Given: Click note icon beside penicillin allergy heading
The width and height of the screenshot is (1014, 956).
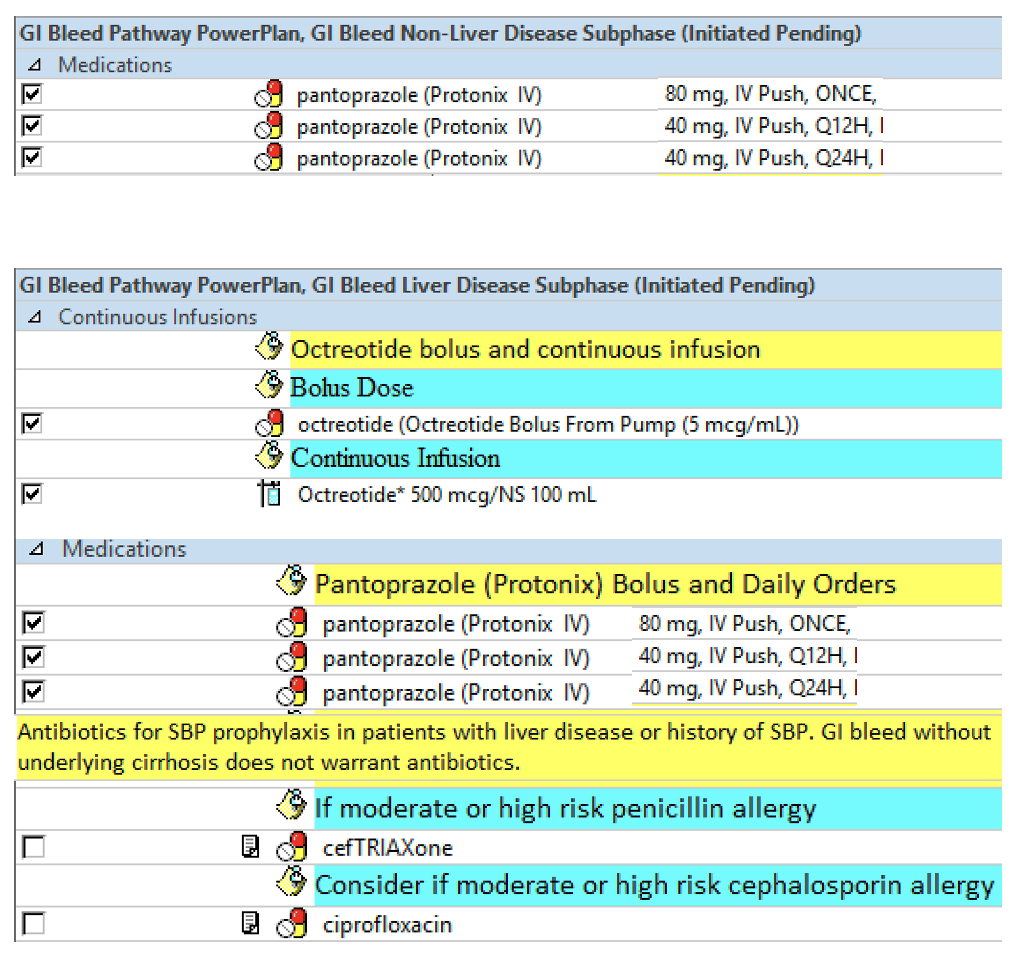Looking at the screenshot, I should click(293, 808).
